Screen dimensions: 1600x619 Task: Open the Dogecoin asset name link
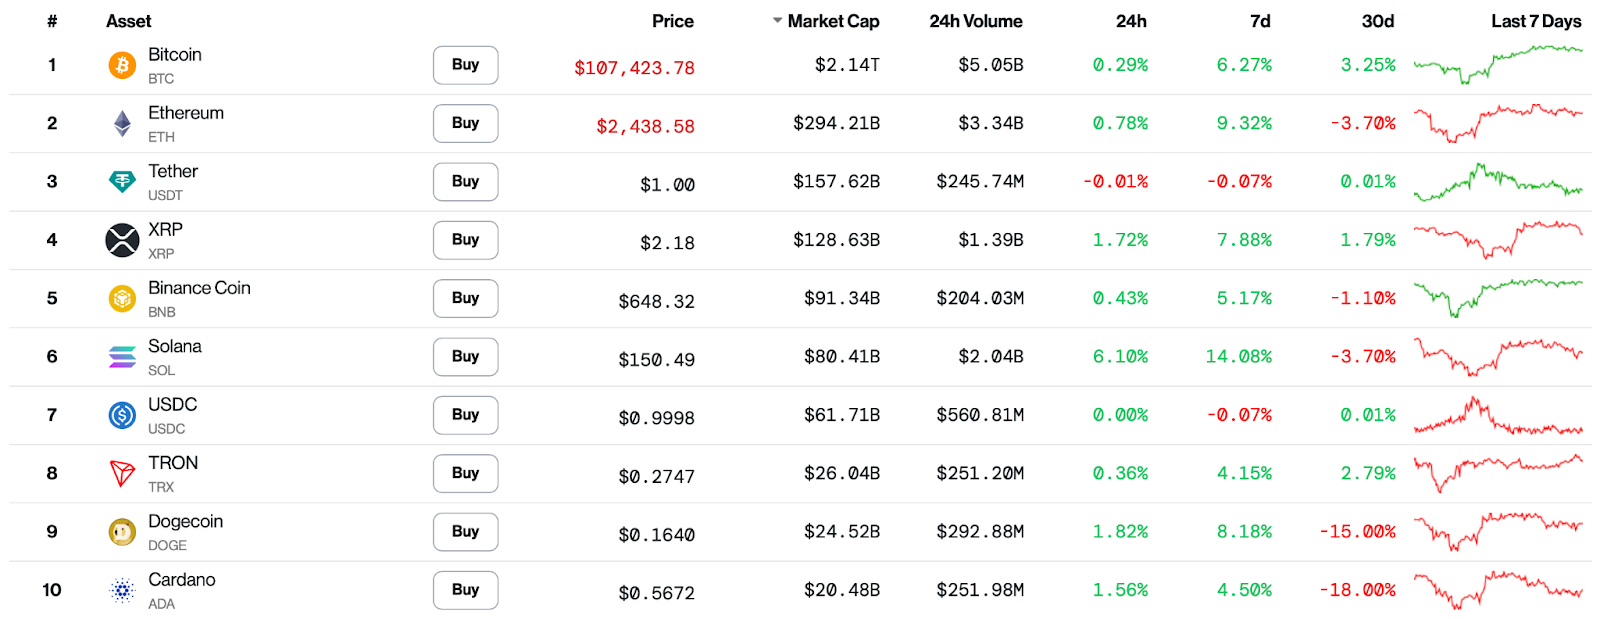click(185, 521)
